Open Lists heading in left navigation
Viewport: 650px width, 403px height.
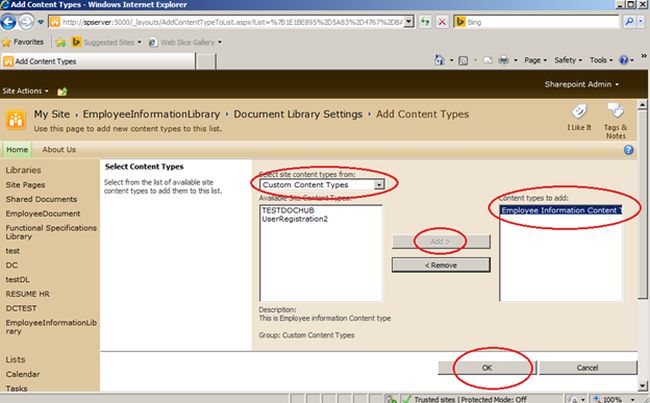coord(16,359)
